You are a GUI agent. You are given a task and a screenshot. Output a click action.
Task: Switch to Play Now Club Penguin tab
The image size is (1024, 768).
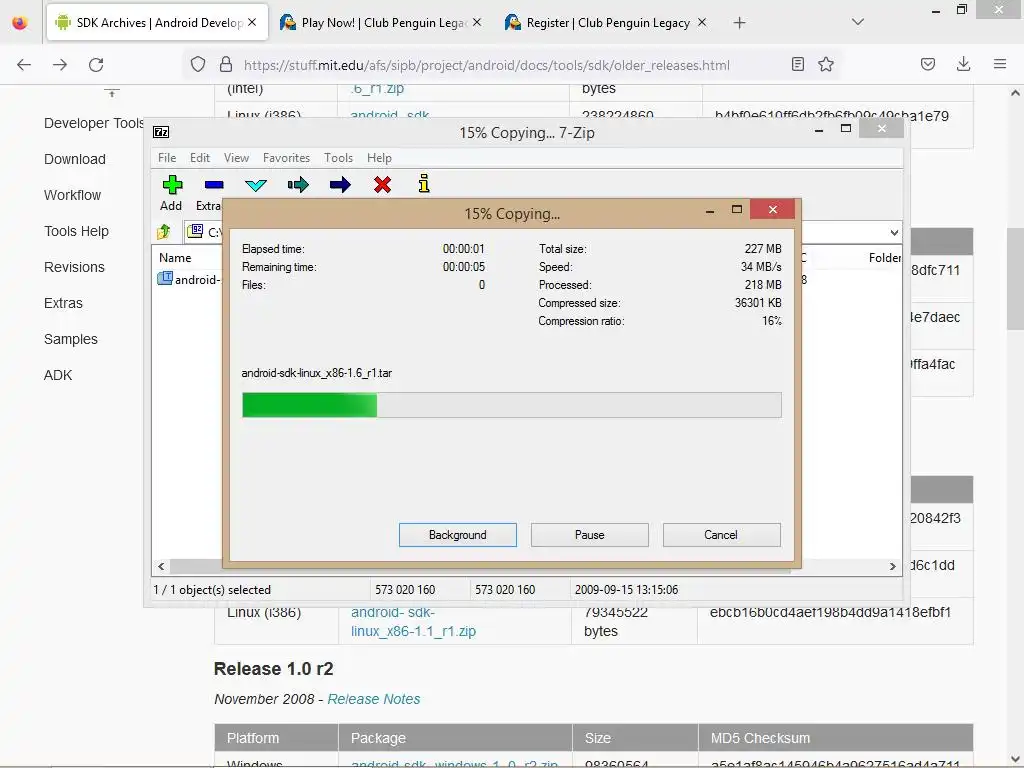coord(383,23)
